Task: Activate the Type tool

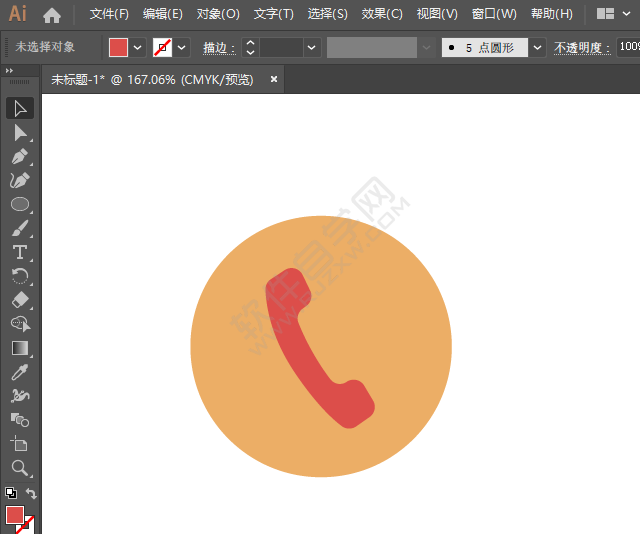Action: click(x=20, y=252)
